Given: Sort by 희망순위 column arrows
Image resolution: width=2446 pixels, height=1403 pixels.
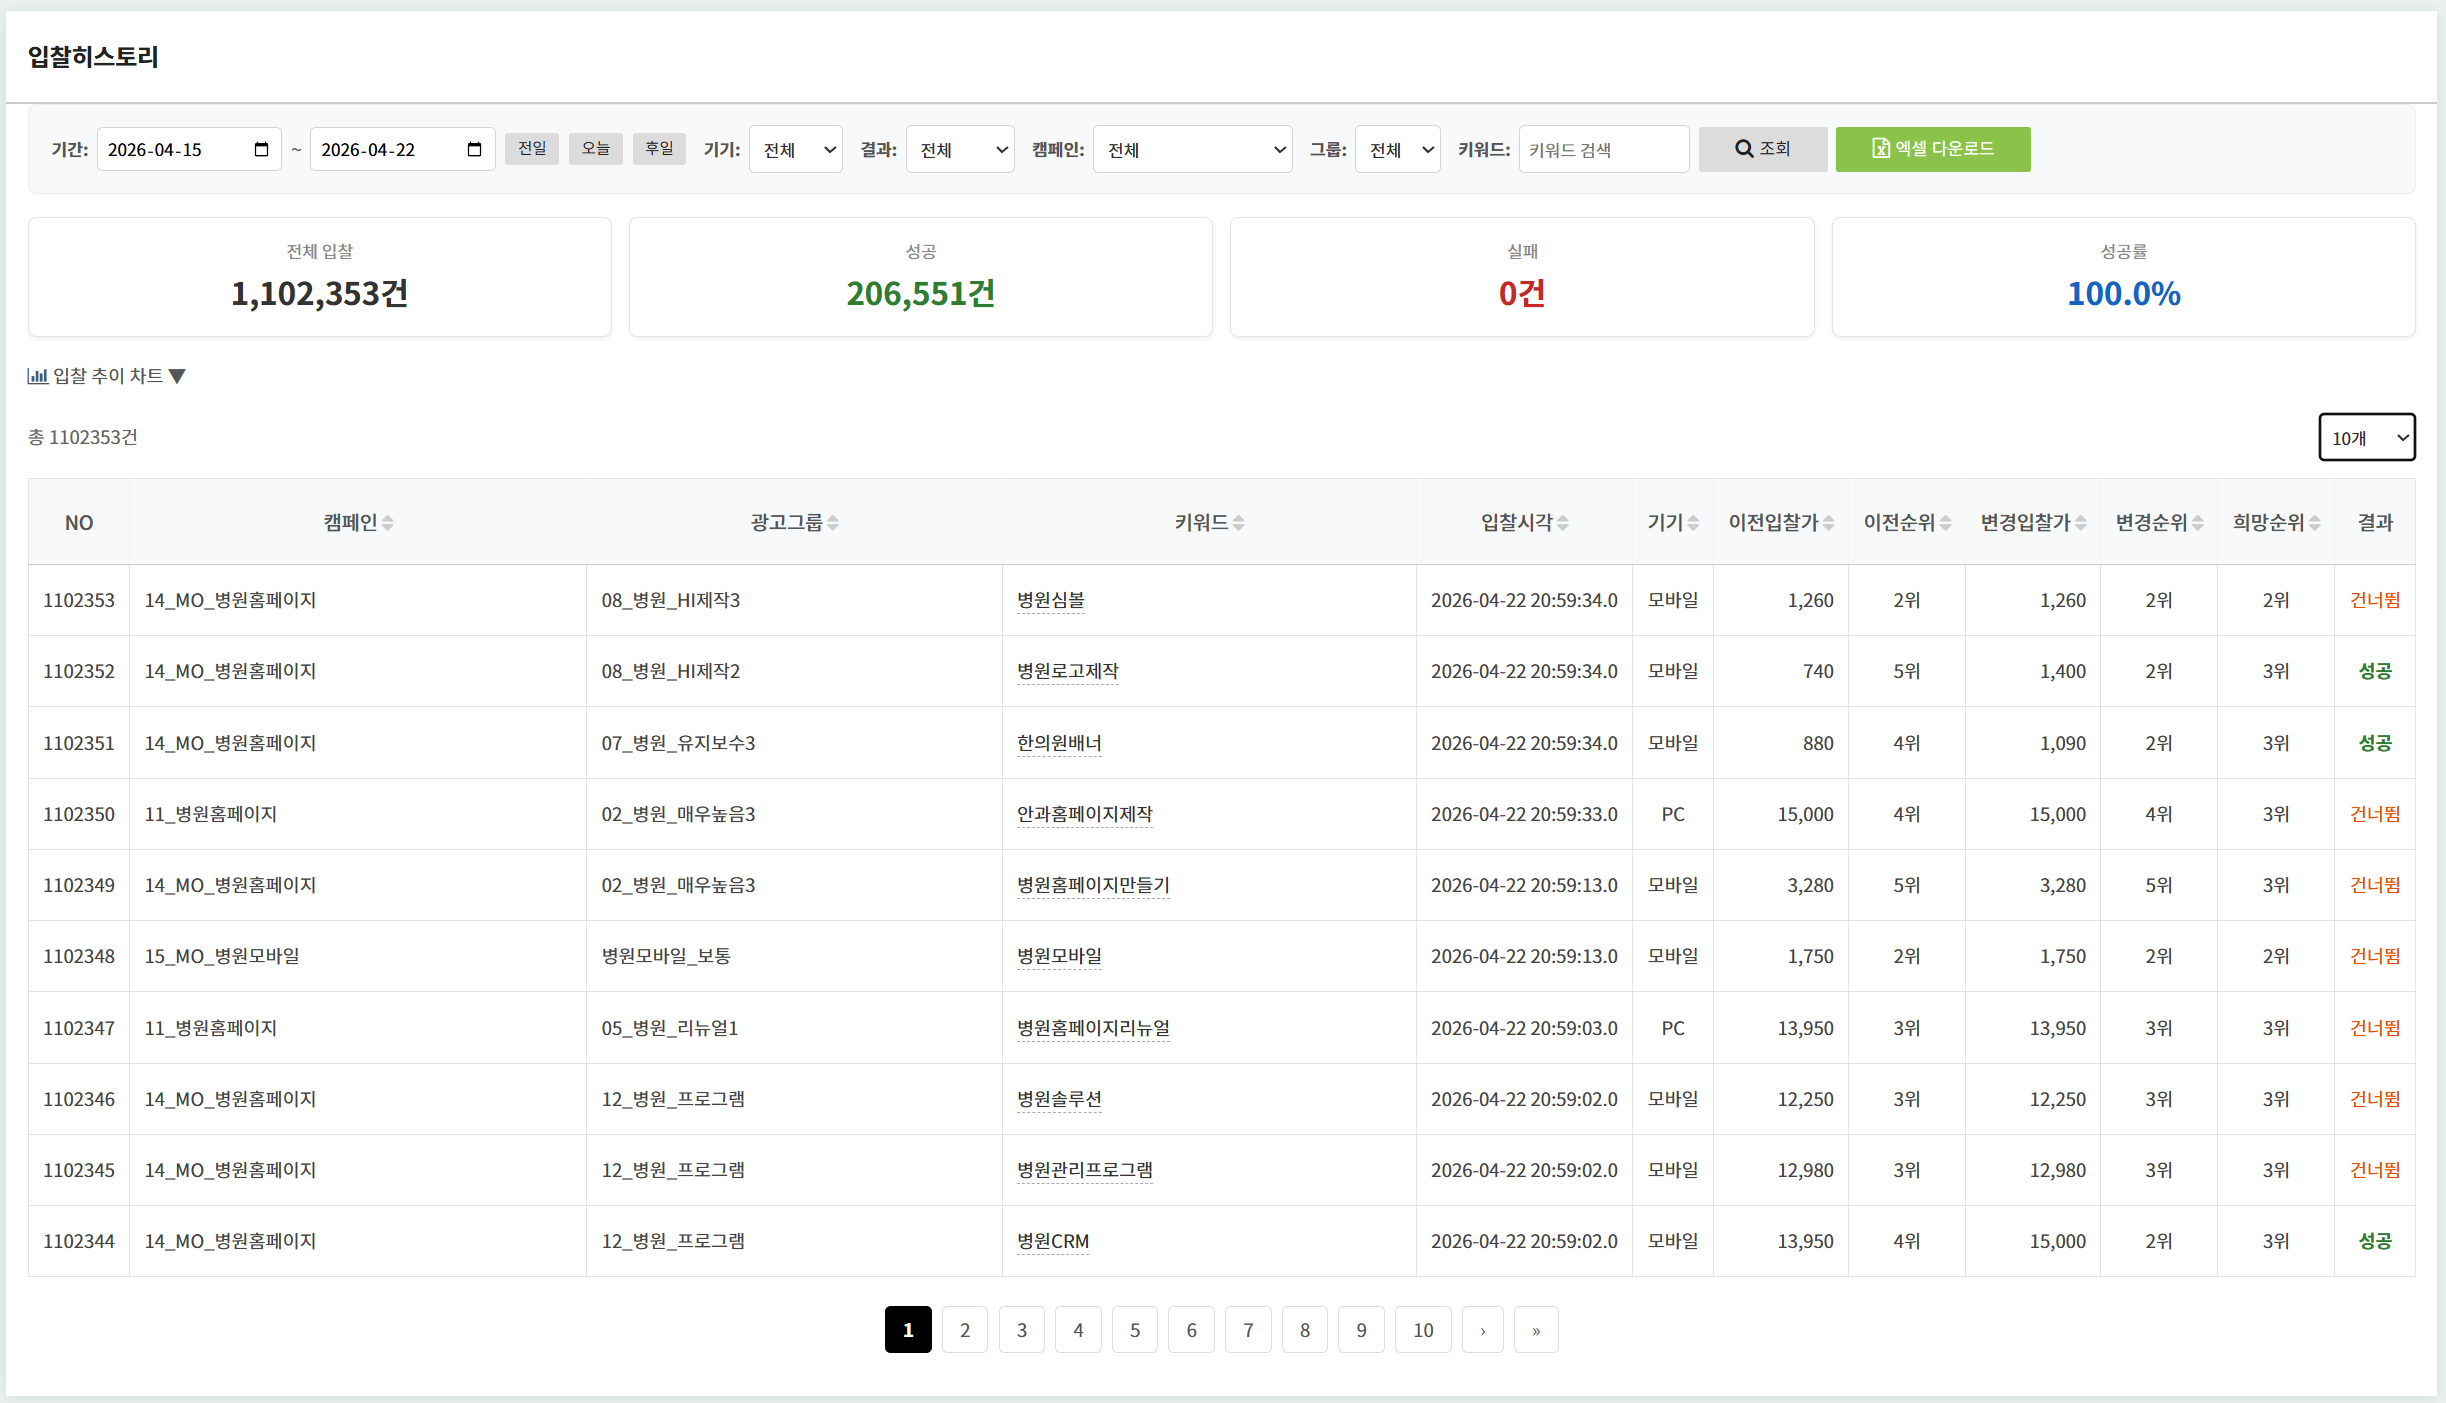Looking at the screenshot, I should pos(2315,523).
